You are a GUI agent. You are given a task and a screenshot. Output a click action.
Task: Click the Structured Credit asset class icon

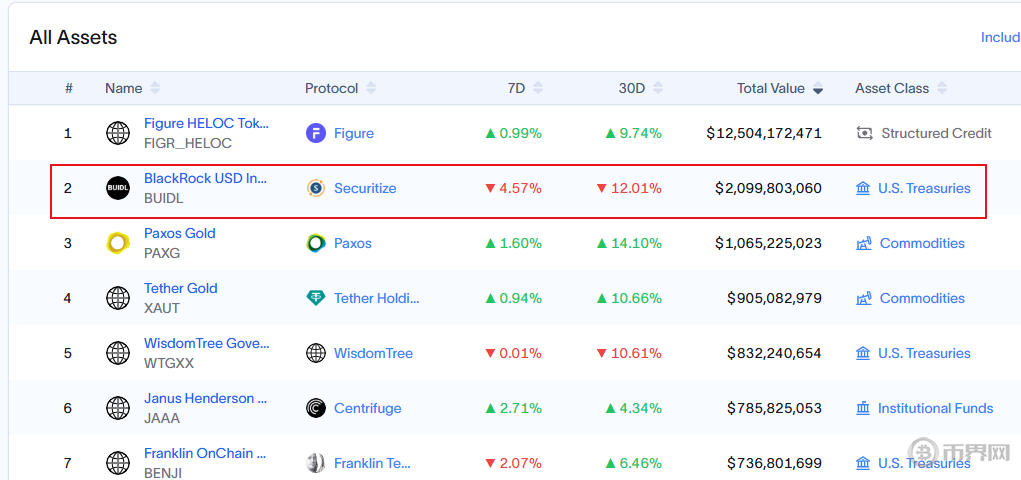(x=865, y=133)
